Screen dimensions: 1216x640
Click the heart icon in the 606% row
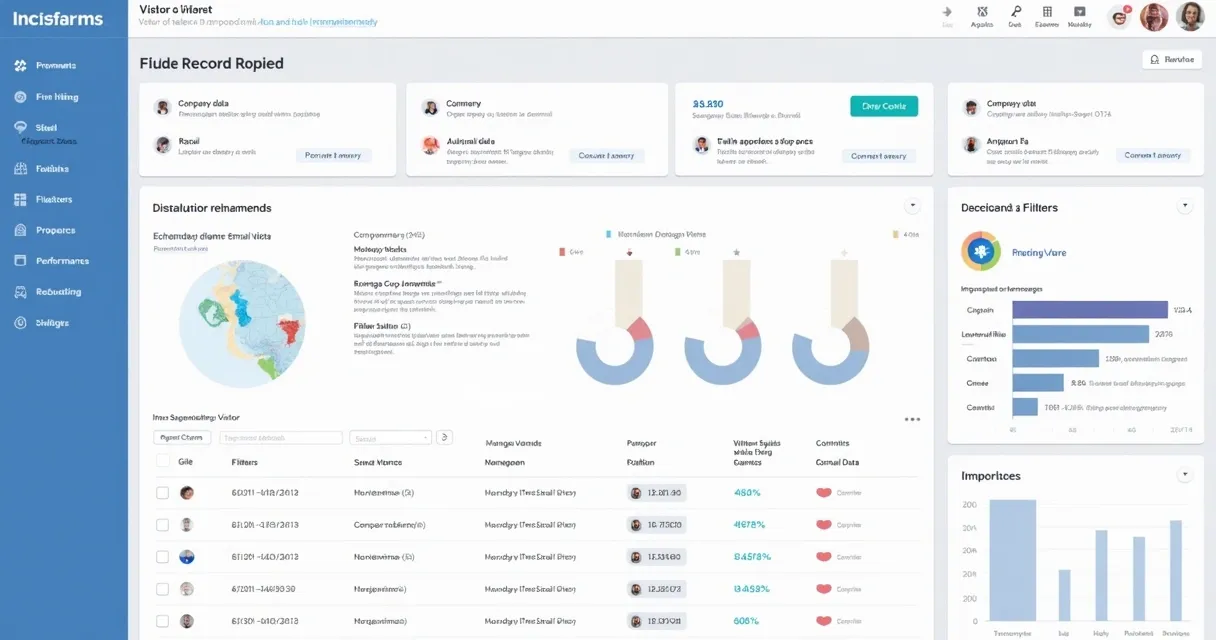[824, 621]
